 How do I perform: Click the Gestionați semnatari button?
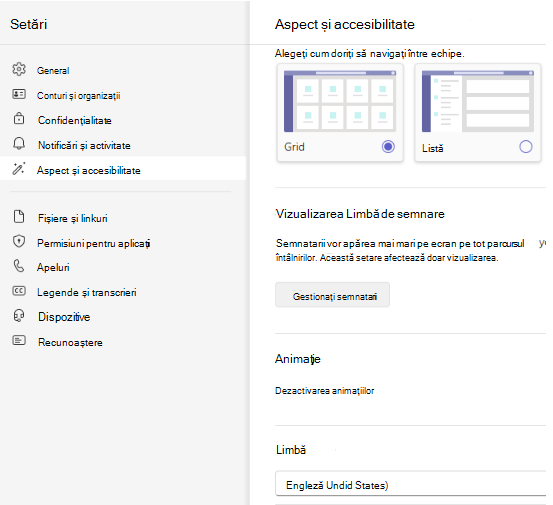point(333,295)
